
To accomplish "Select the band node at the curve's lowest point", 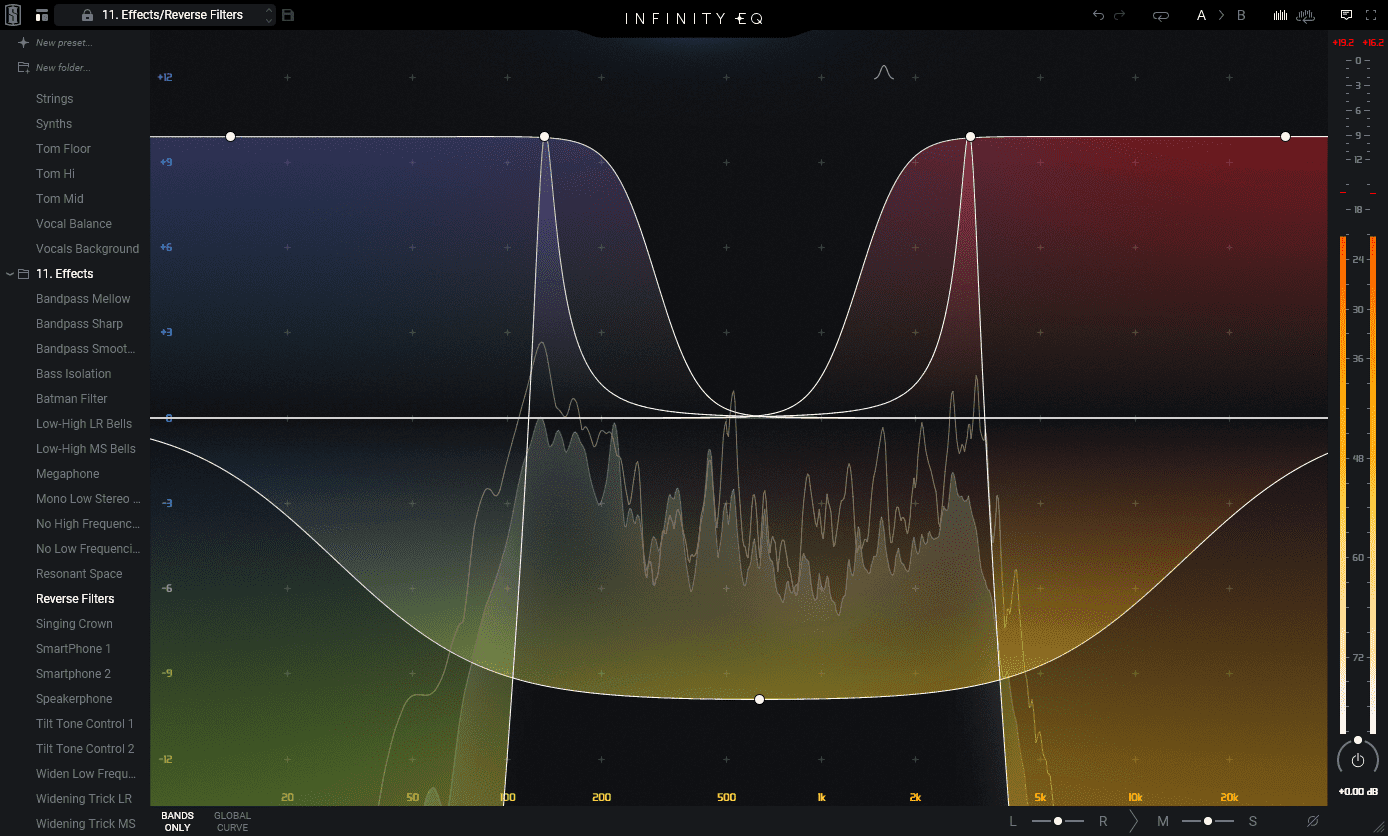I will 759,699.
